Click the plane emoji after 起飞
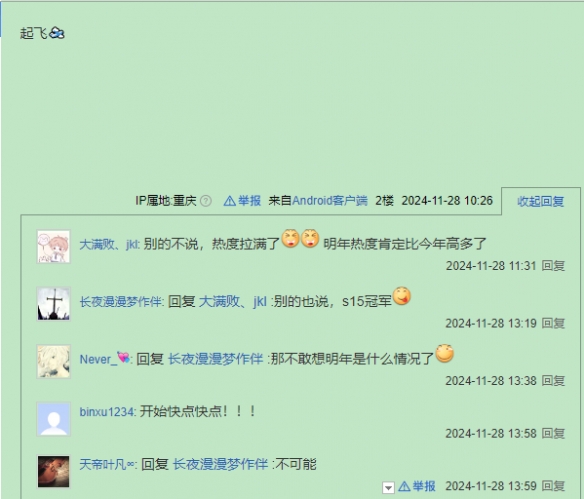This screenshot has height=499, width=584. coord(57,33)
